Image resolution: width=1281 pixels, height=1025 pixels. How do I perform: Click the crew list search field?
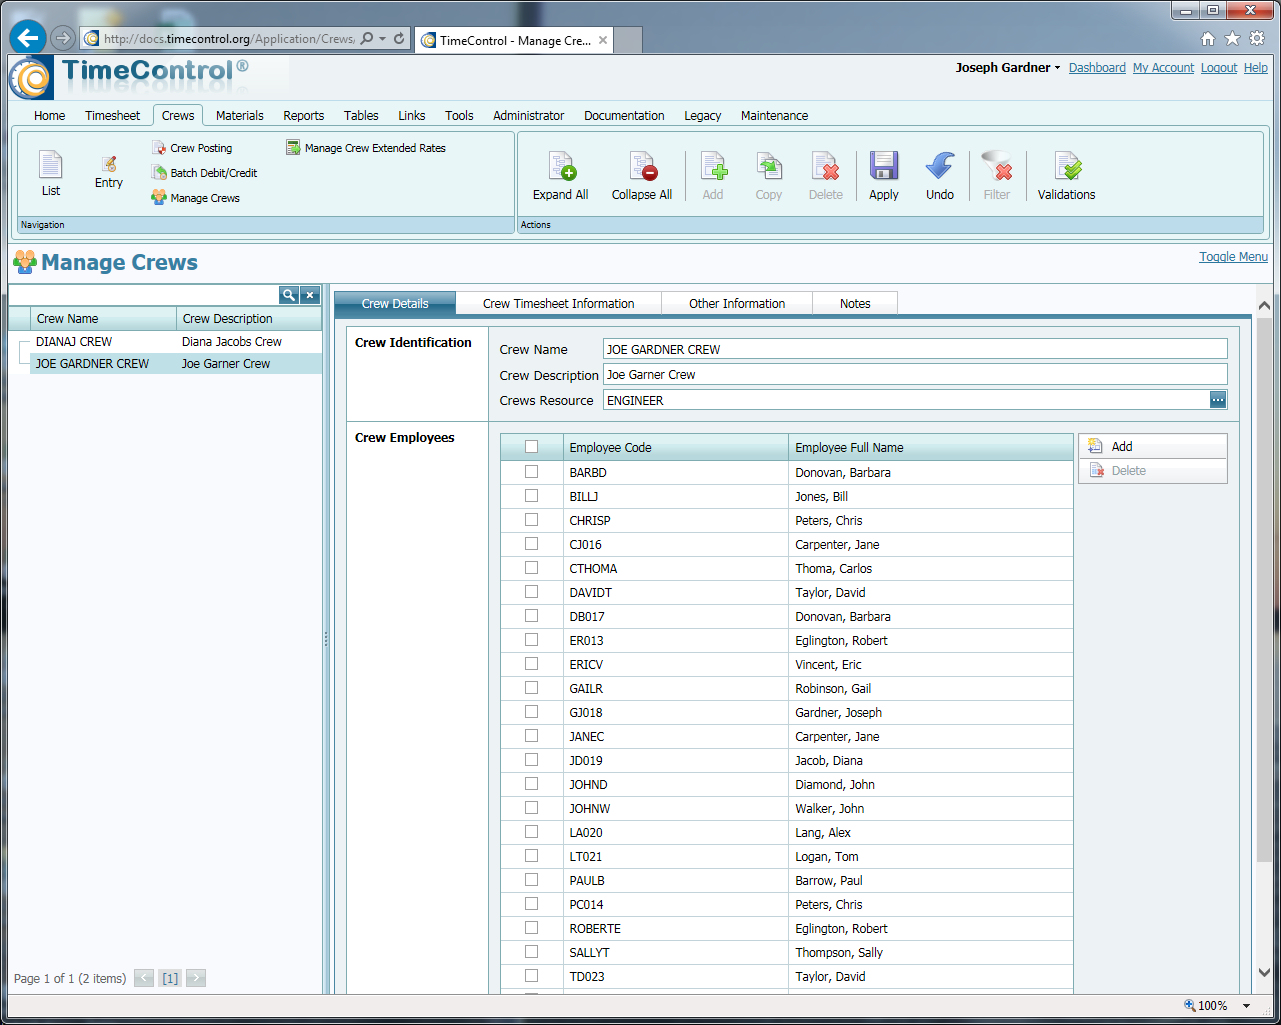[x=144, y=295]
